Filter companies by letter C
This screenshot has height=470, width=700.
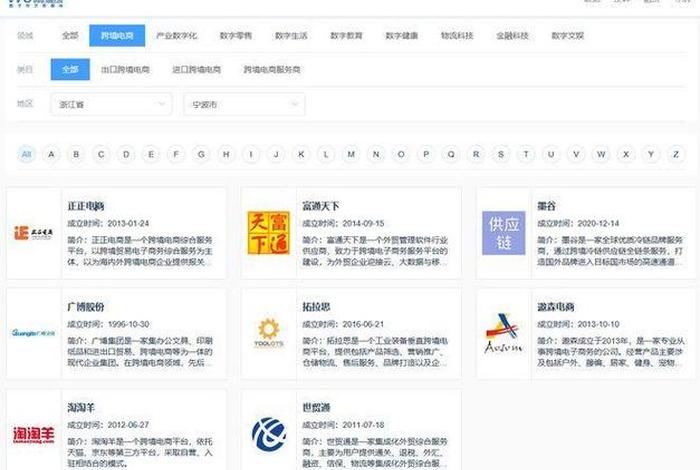(x=101, y=154)
